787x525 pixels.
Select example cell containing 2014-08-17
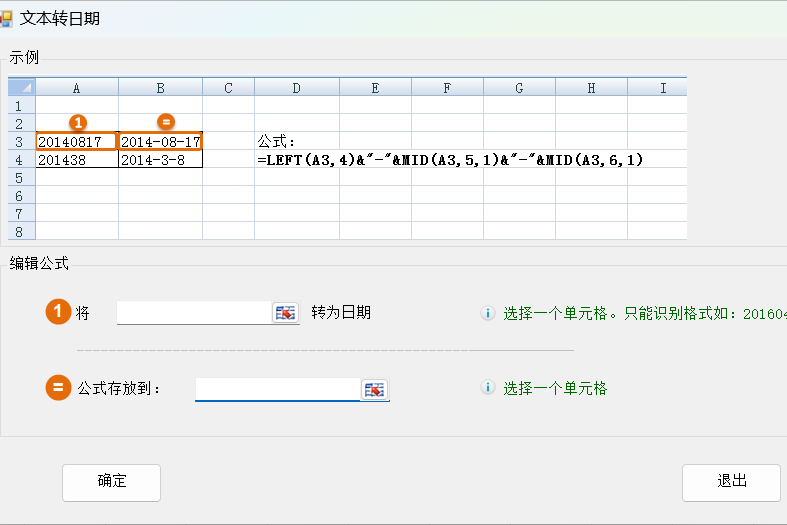coord(160,142)
